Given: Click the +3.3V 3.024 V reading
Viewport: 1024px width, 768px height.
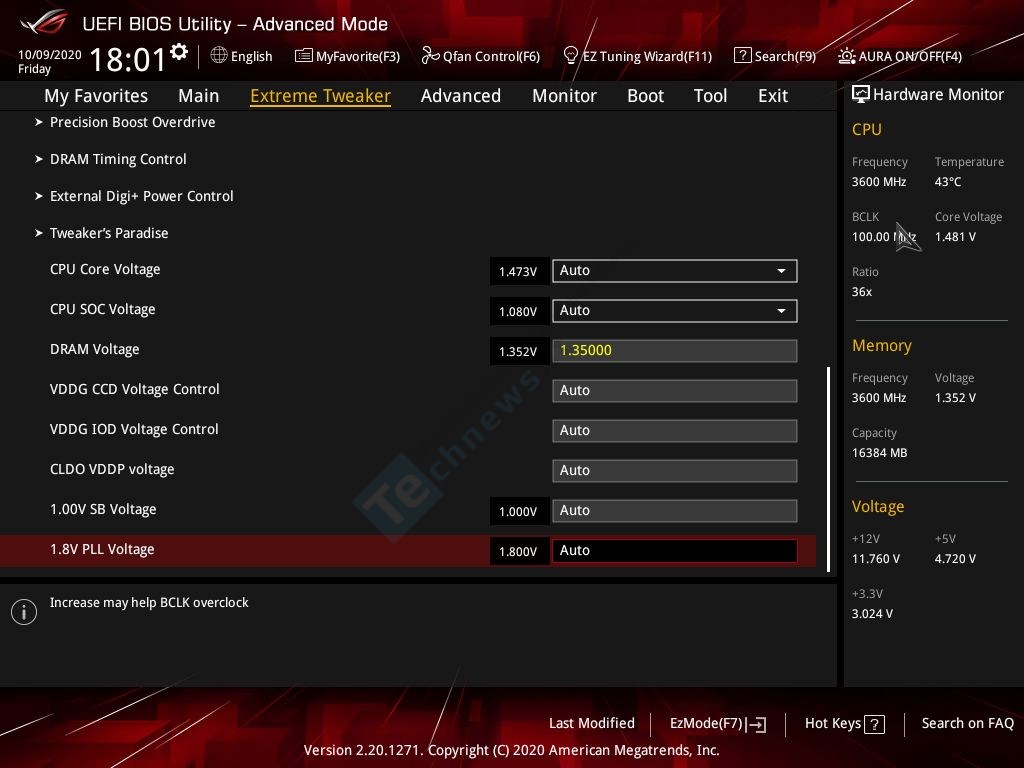Looking at the screenshot, I should [872, 613].
